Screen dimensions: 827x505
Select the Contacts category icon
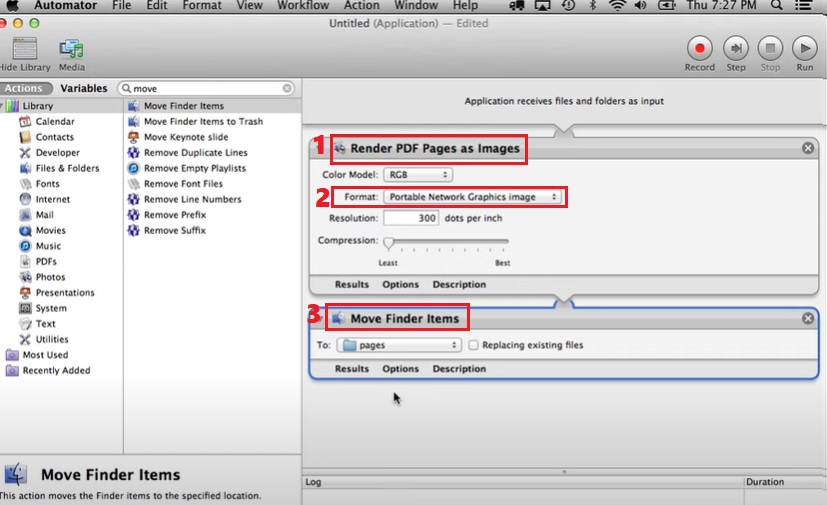25,137
